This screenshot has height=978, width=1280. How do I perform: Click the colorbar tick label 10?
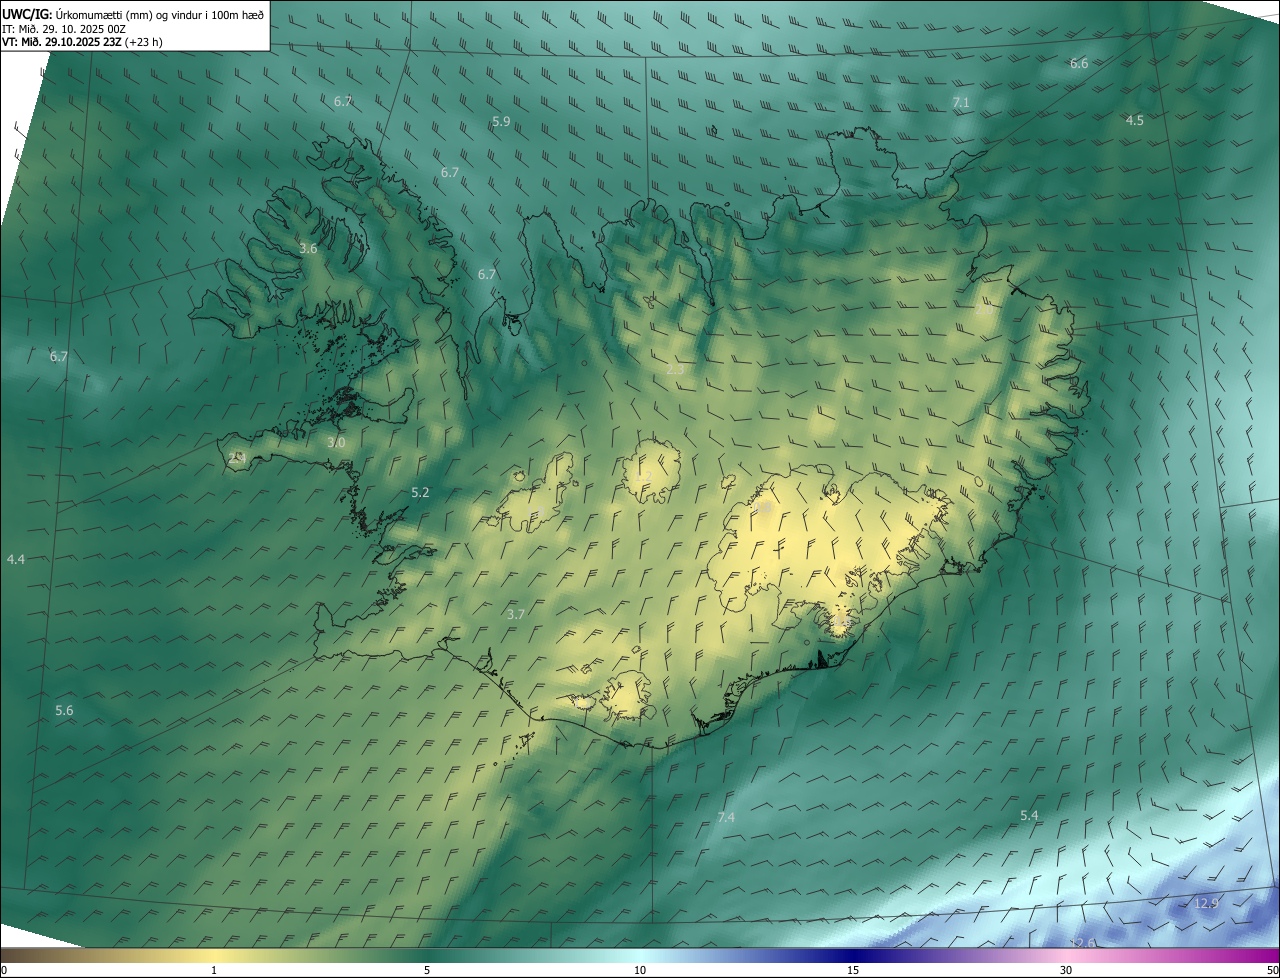(x=640, y=971)
